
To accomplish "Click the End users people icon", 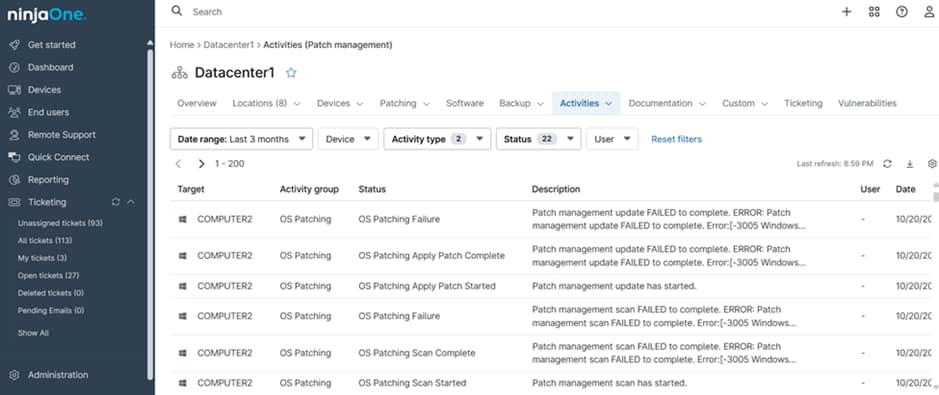I will click(14, 113).
